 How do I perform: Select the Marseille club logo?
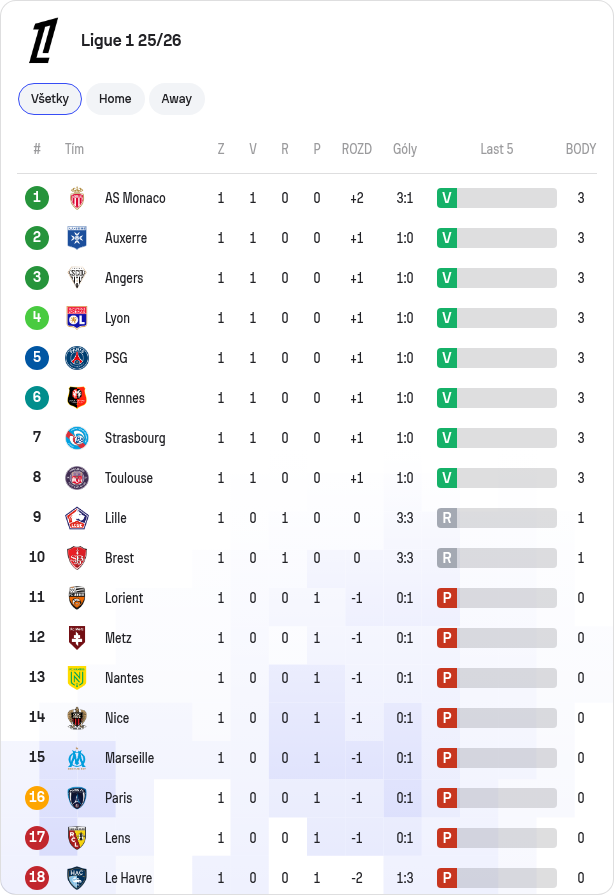point(77,757)
